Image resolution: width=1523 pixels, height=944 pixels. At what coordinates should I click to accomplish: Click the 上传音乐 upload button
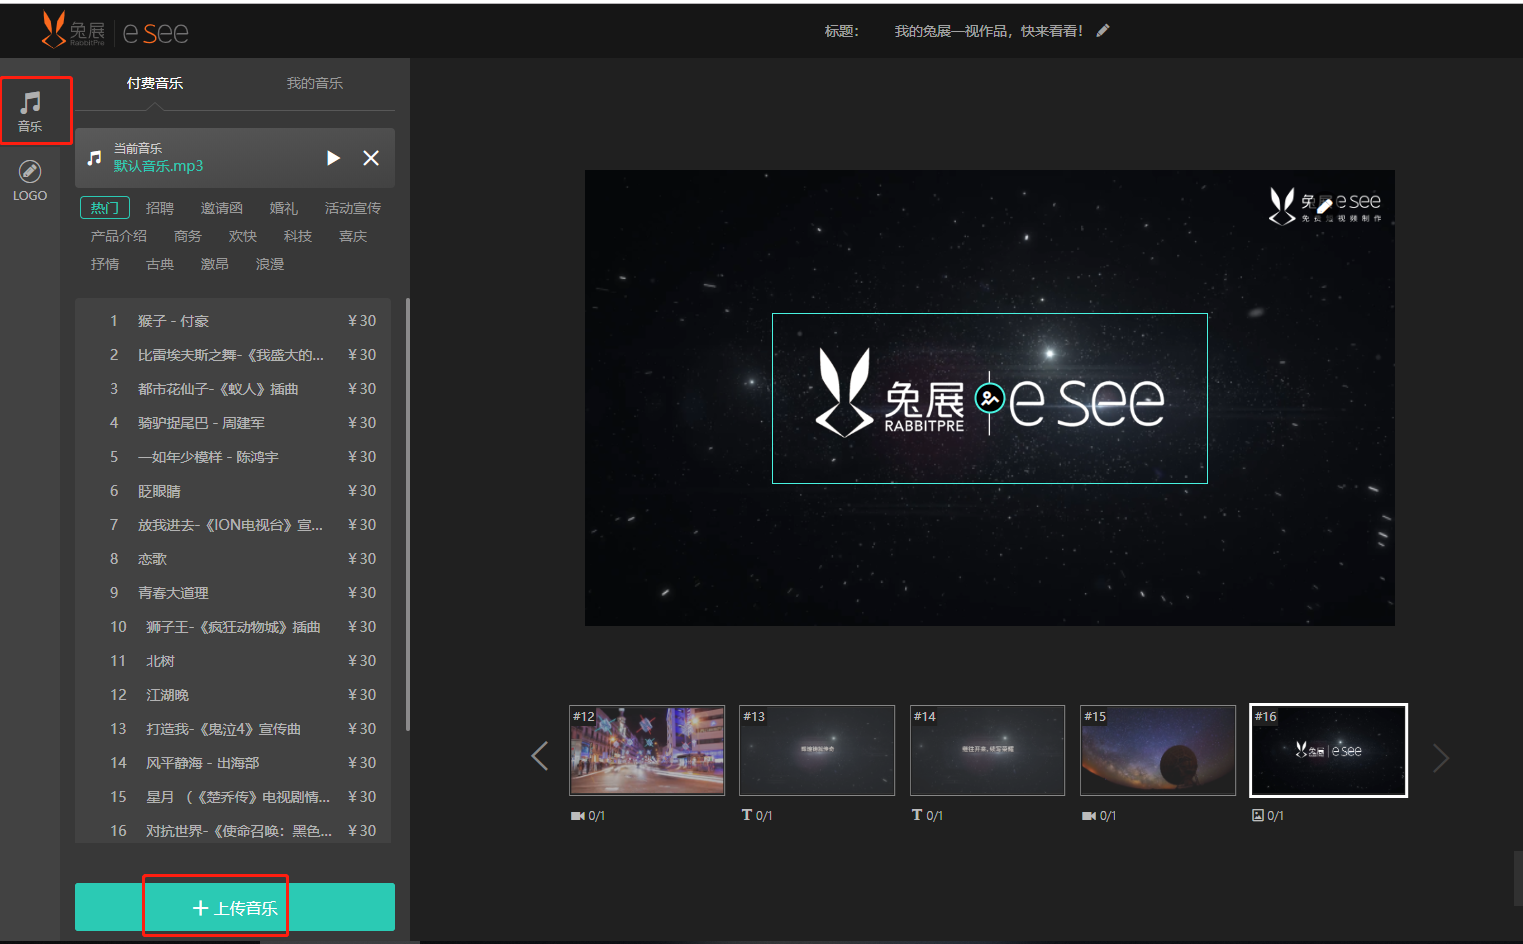point(235,907)
